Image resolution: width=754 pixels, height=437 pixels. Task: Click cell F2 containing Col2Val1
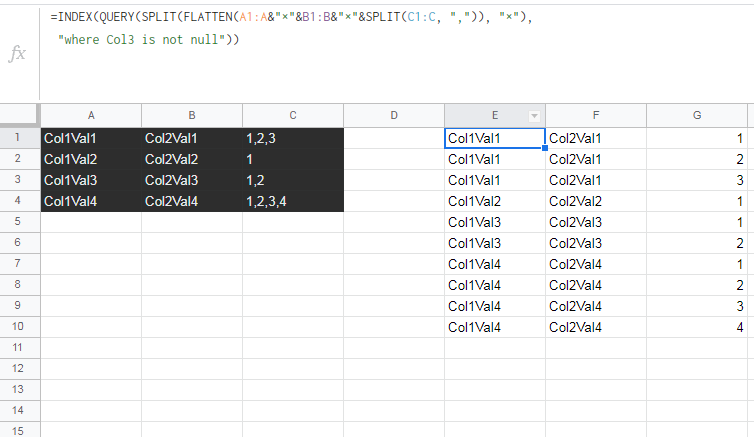pyautogui.click(x=596, y=159)
